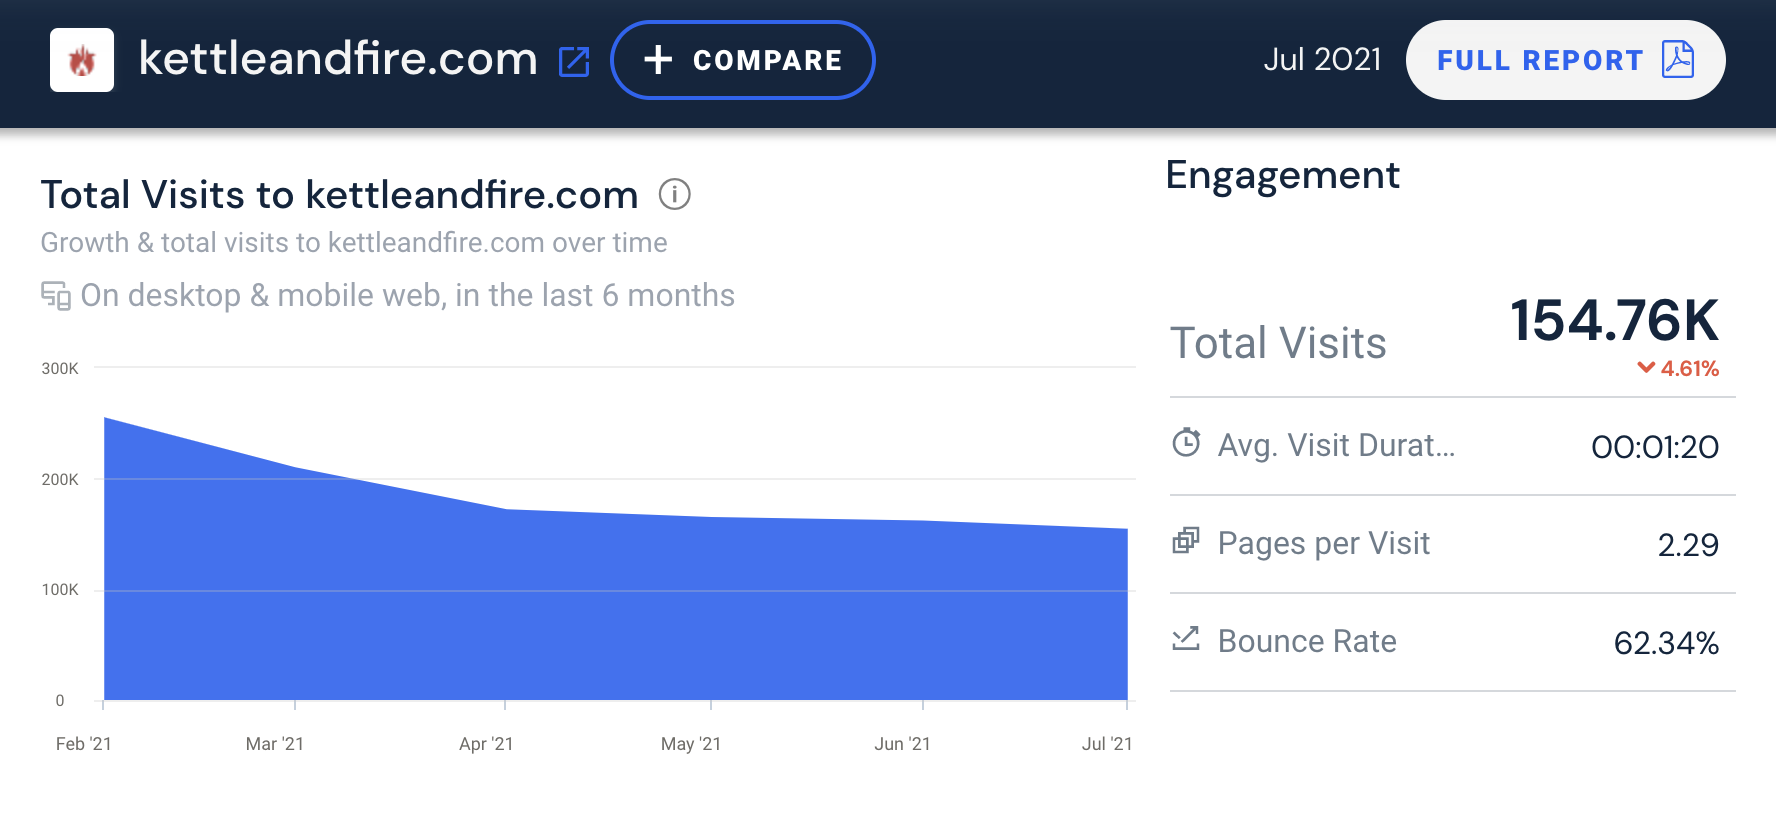Click the kettleandfire.com flame favicon
Viewport: 1776px width, 818px height.
point(82,60)
